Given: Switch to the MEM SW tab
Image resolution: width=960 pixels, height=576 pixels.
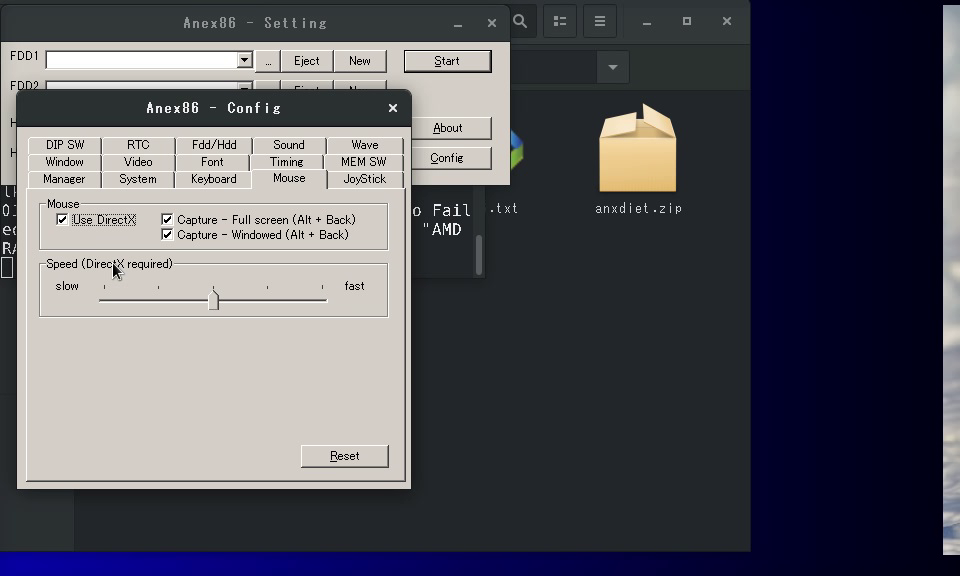Looking at the screenshot, I should (x=364, y=162).
